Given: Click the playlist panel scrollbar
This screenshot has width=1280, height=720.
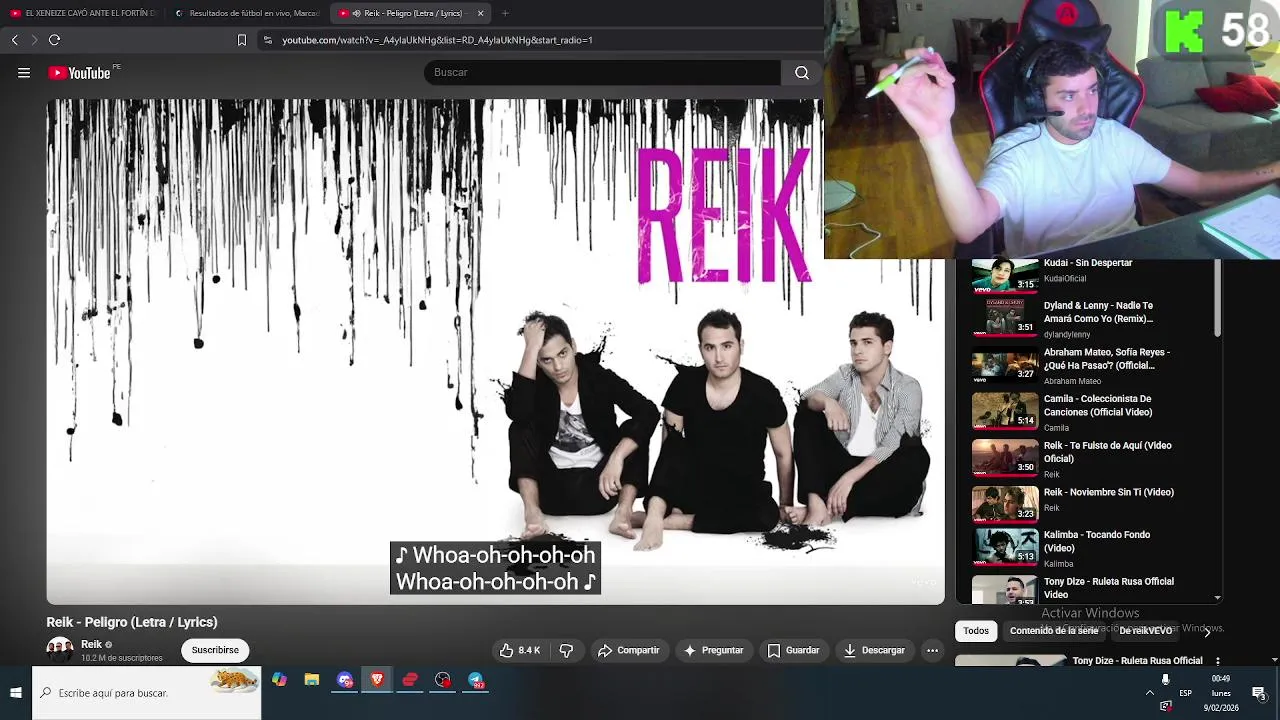Looking at the screenshot, I should pyautogui.click(x=1217, y=298).
